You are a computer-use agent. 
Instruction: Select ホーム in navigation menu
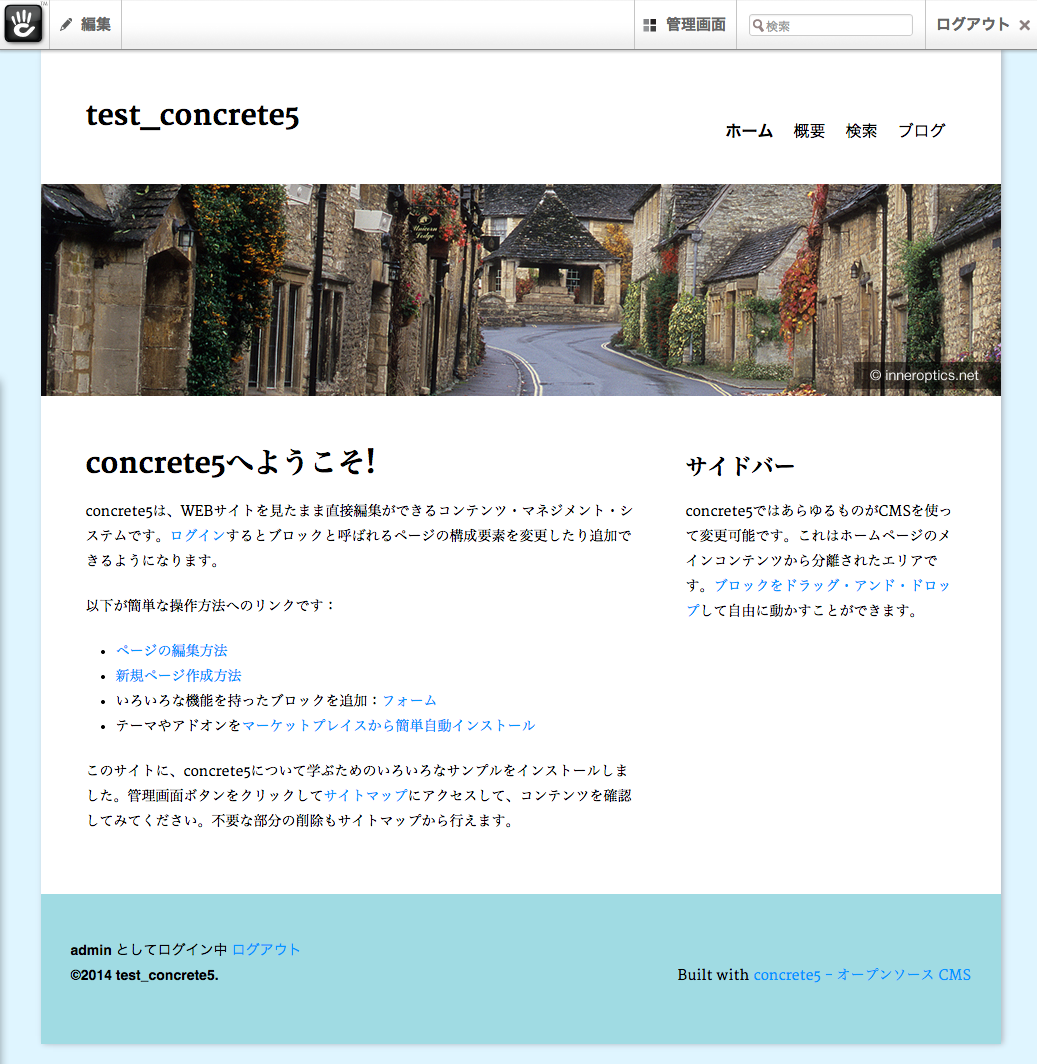[x=749, y=130]
